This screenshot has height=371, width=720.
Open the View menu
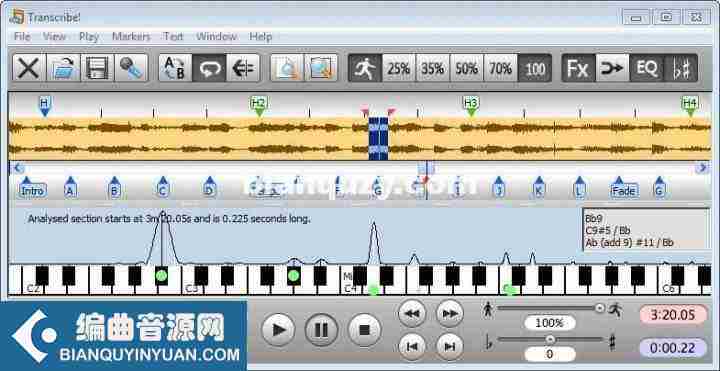[x=54, y=37]
